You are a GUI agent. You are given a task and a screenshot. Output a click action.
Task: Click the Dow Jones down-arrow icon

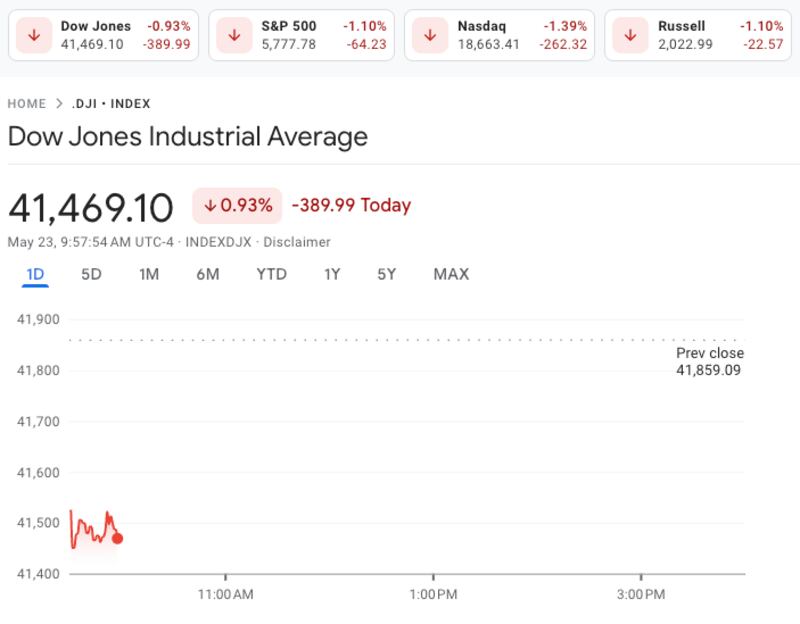pos(35,35)
